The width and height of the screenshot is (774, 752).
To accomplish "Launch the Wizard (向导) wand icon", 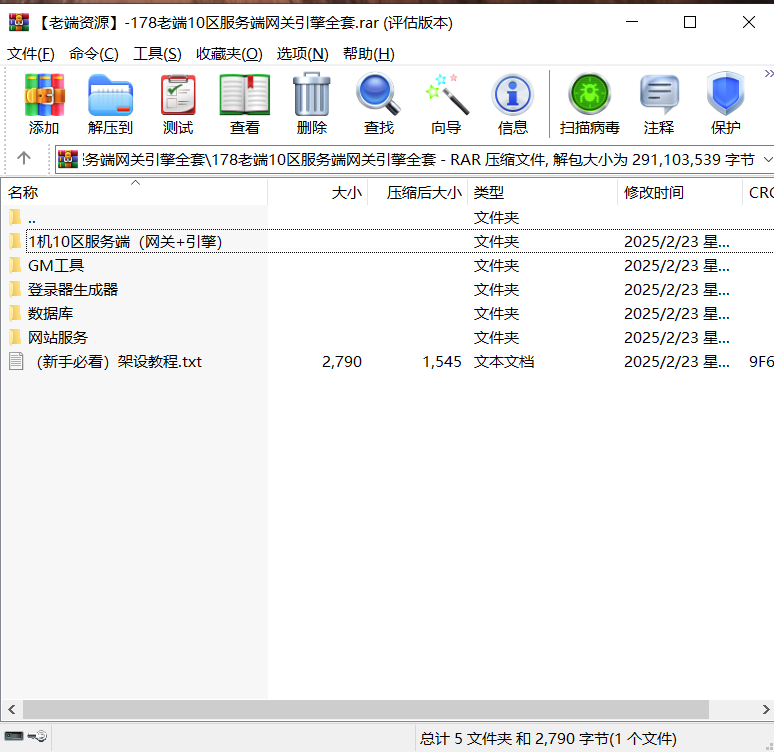I will (446, 104).
